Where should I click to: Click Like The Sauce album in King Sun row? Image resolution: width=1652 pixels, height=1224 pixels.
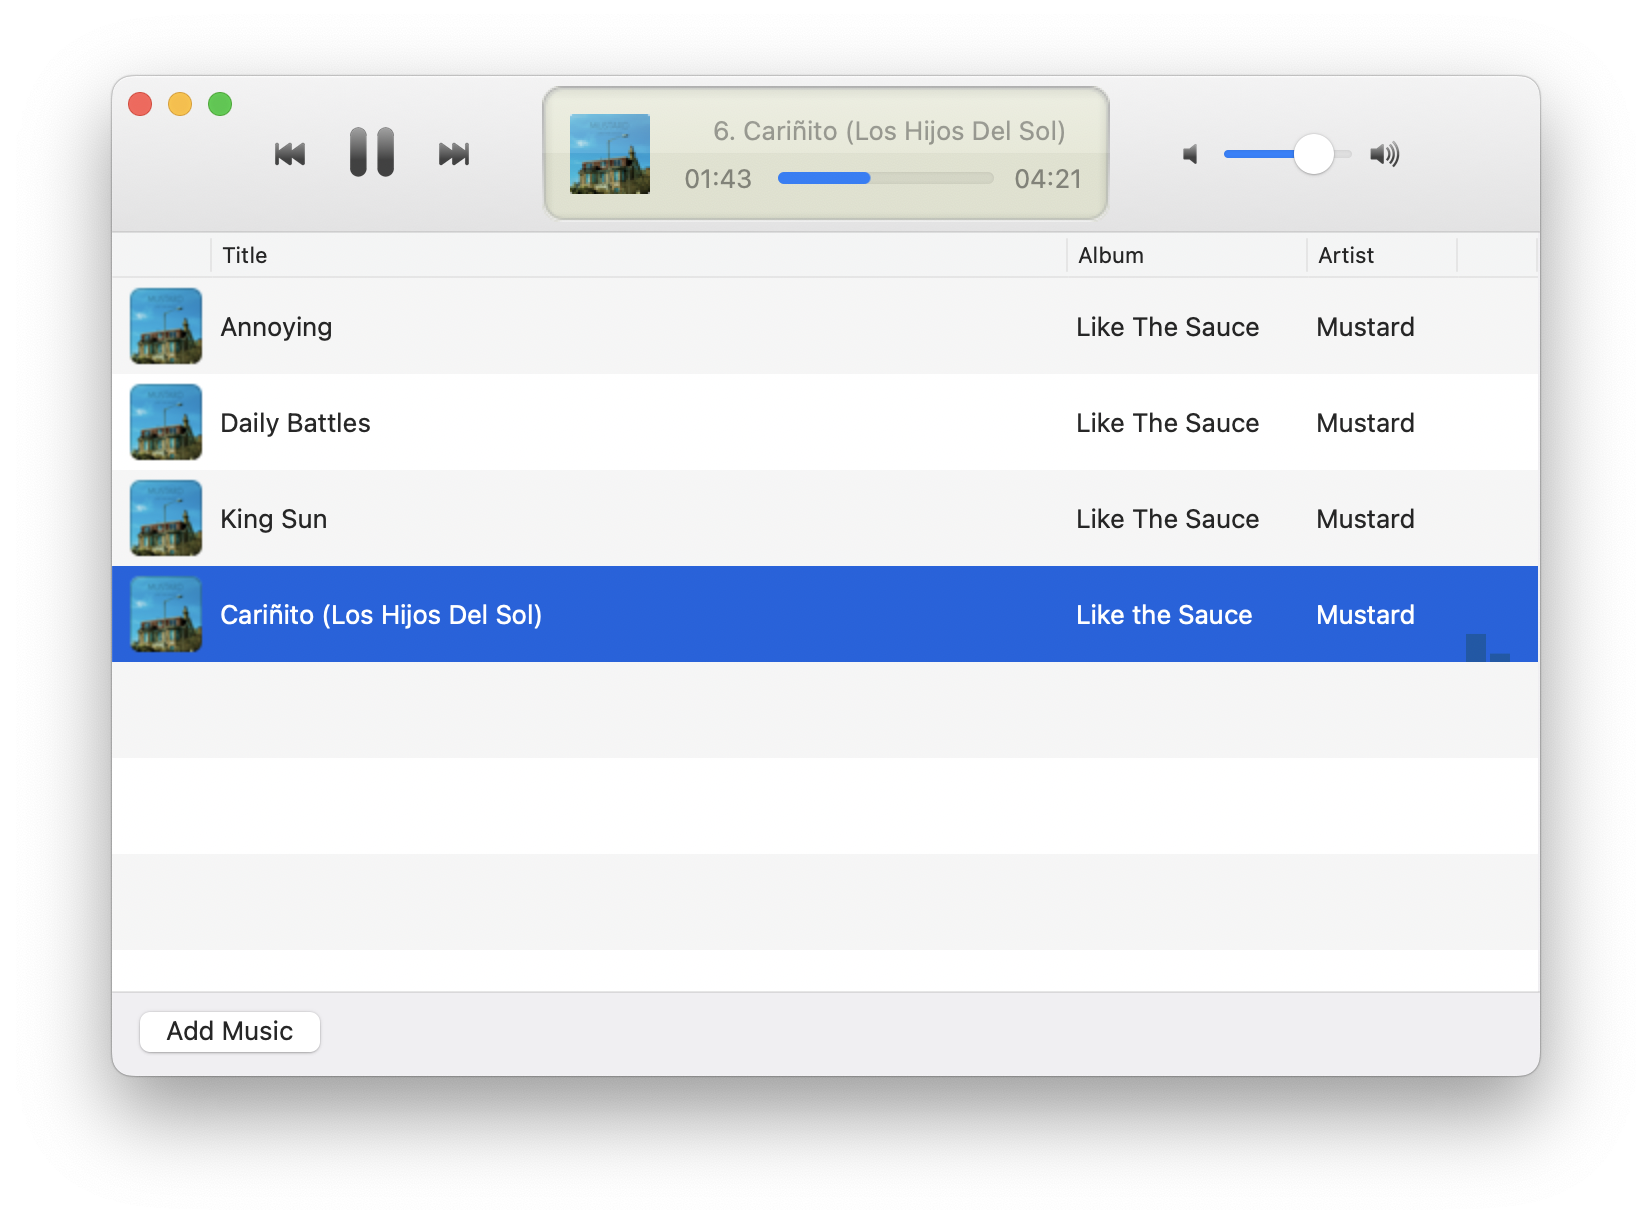(x=1167, y=519)
